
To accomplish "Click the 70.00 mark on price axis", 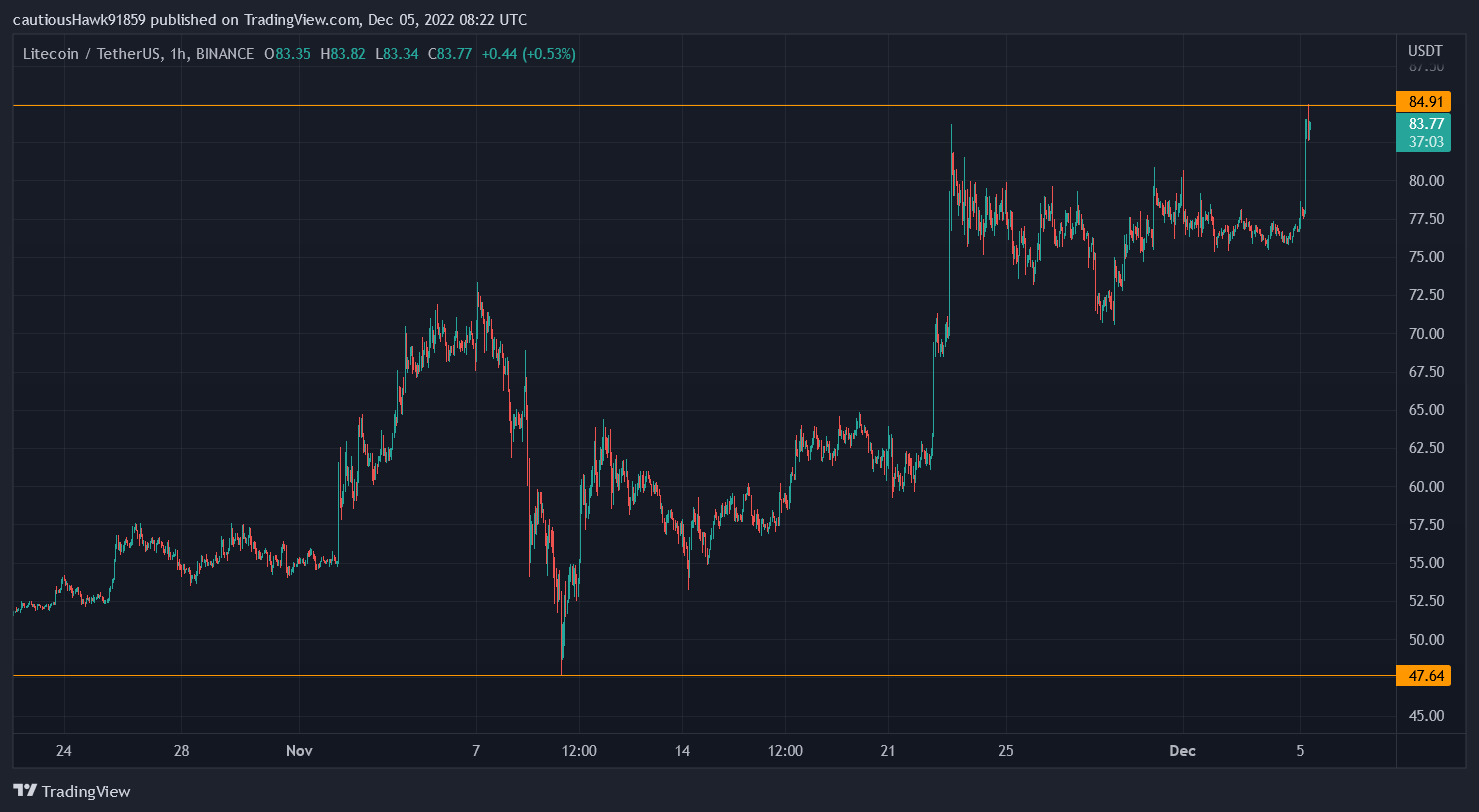I will pos(1425,334).
